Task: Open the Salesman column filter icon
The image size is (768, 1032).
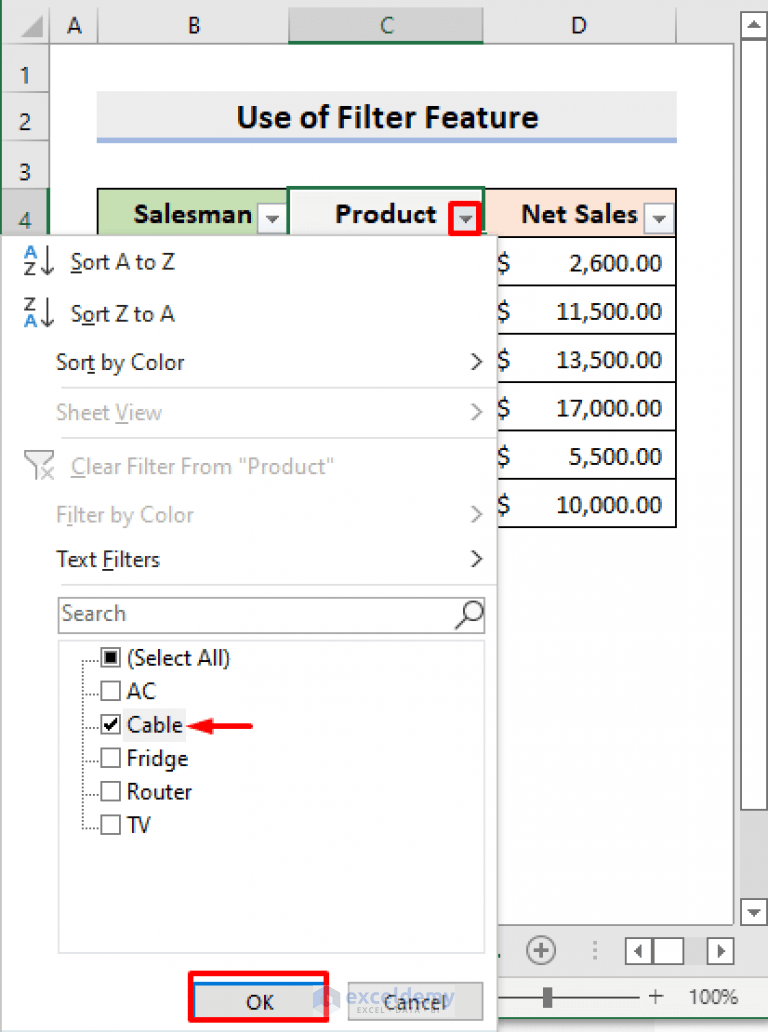Action: click(271, 217)
